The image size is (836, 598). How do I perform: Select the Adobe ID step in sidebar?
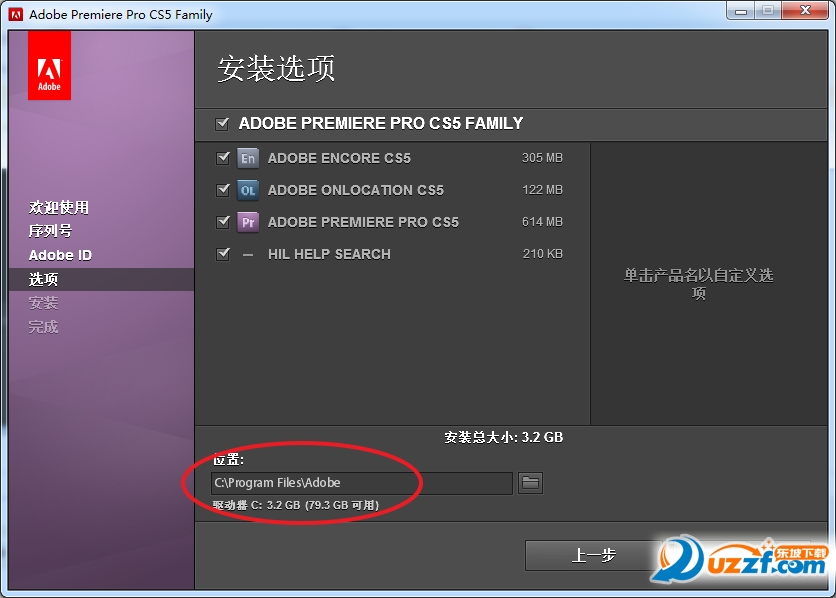[60, 255]
